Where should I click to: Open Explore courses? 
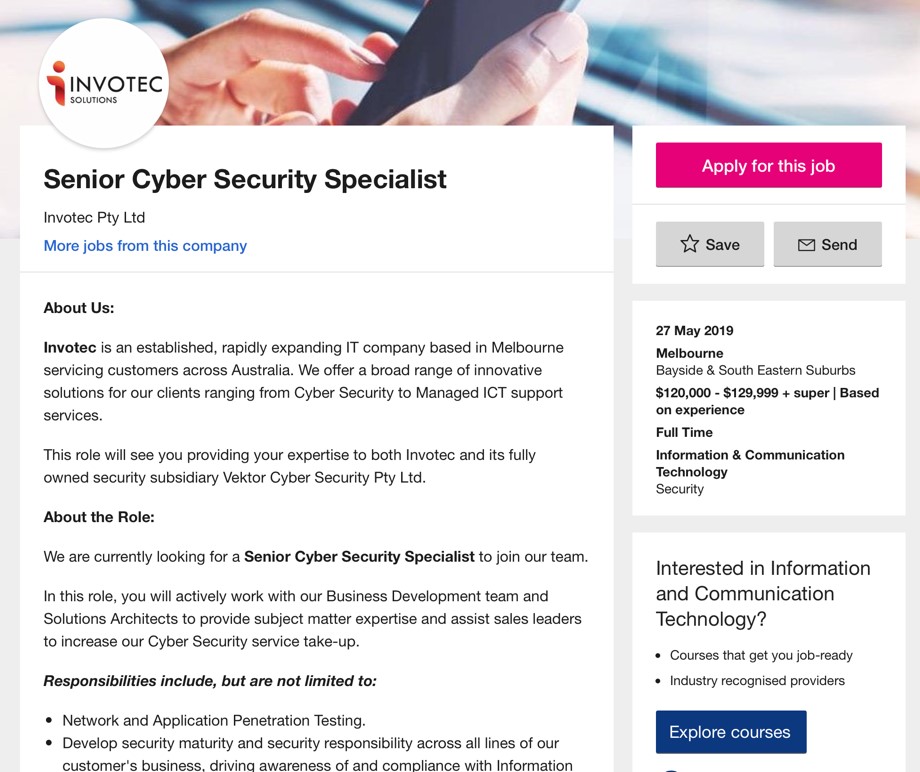click(x=731, y=732)
